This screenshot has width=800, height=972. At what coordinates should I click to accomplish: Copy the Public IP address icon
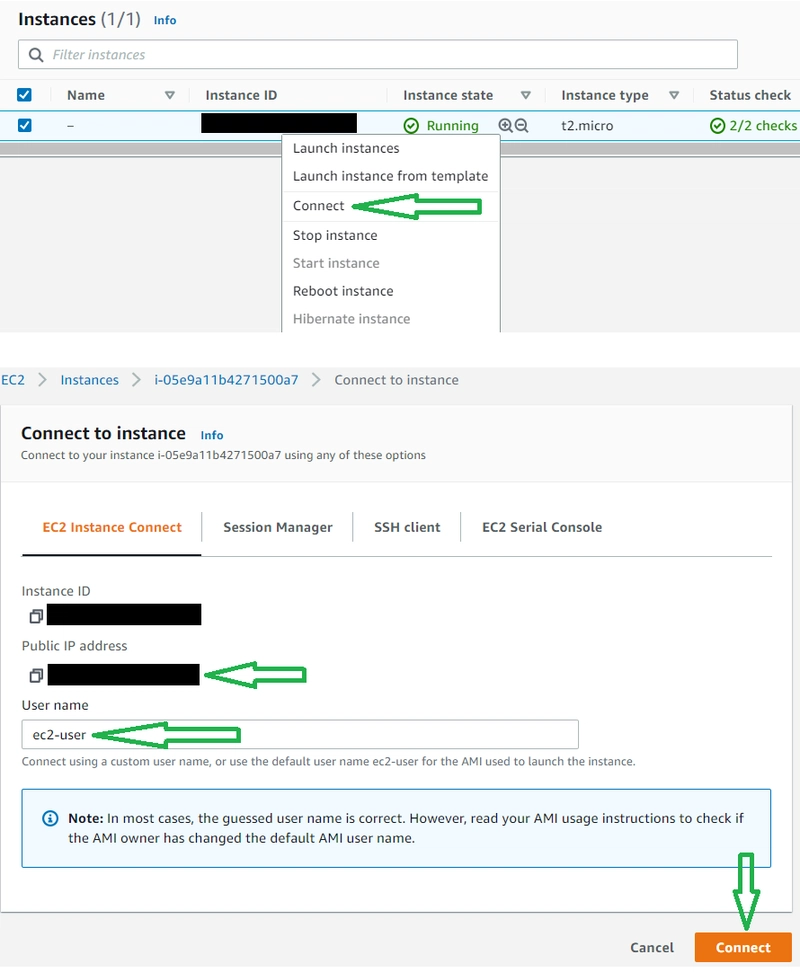point(36,675)
